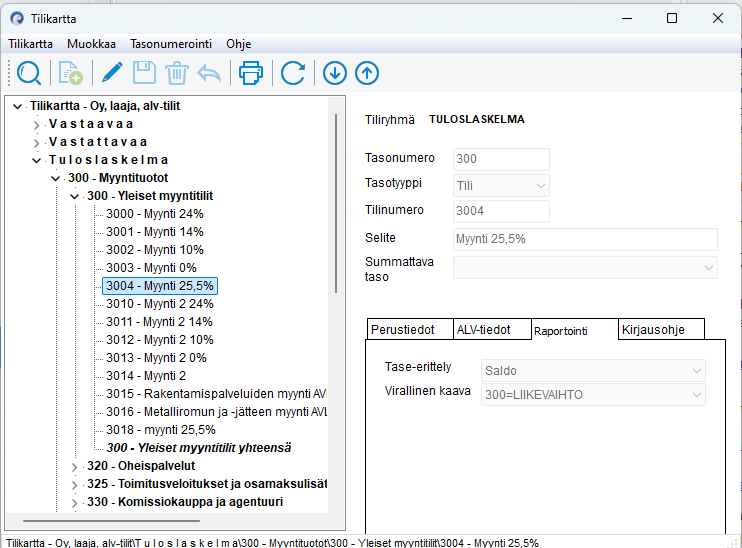Open the Ohje menu
742x548 pixels.
click(x=238, y=44)
